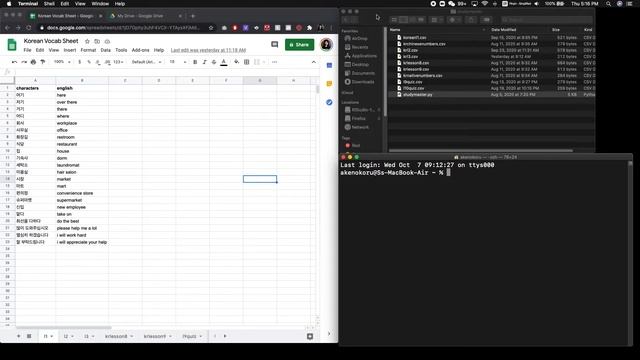Open Google Tasks side panel icon
This screenshot has width=640, height=360.
pyautogui.click(x=329, y=102)
